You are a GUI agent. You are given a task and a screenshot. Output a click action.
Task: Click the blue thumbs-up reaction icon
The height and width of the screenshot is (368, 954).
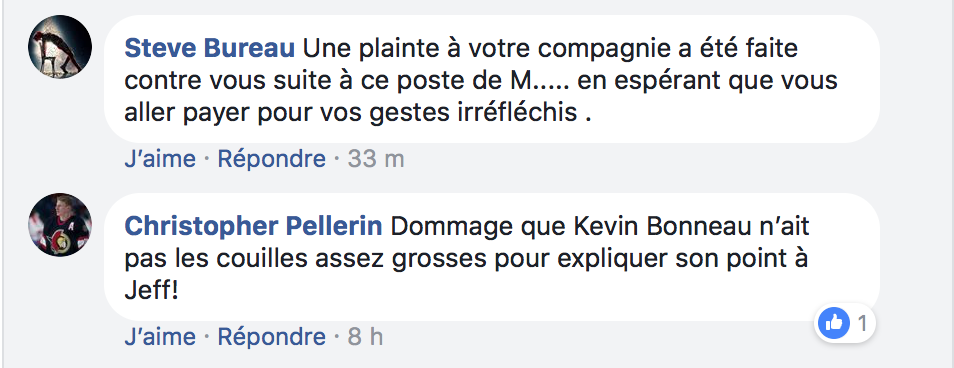[834, 323]
